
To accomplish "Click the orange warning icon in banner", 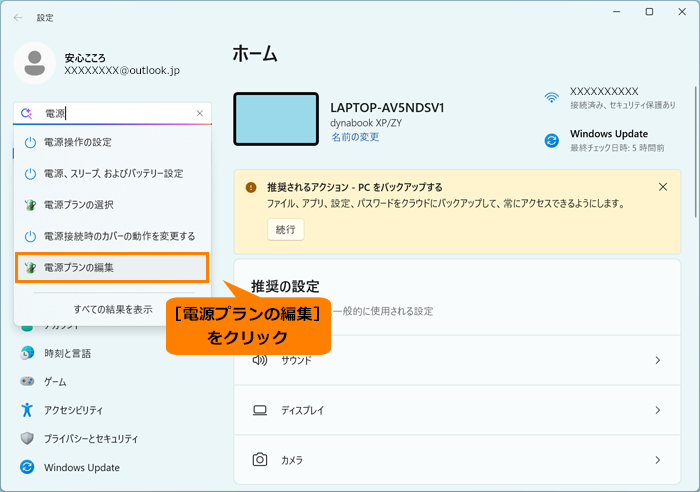I will (251, 187).
